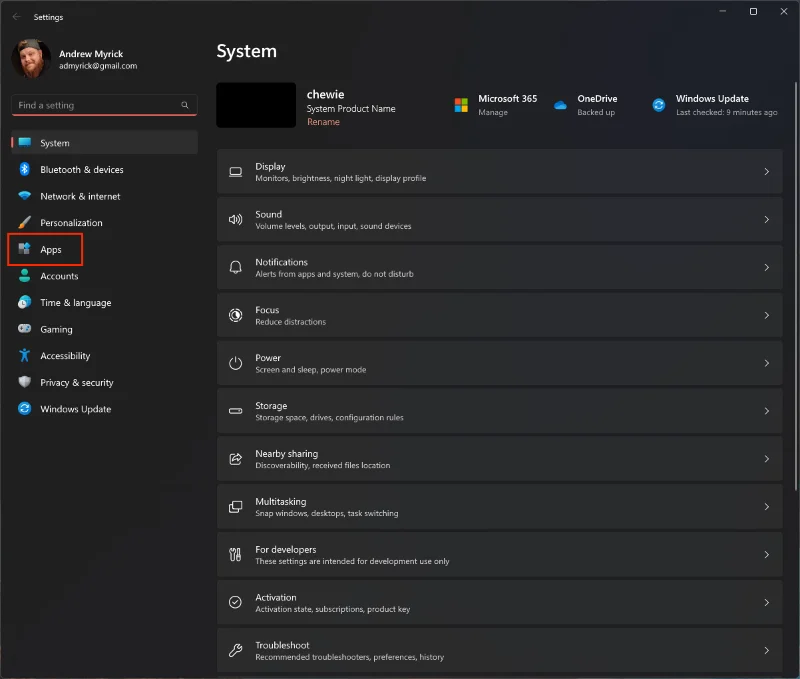Image resolution: width=800 pixels, height=679 pixels.
Task: Open Sound settings via its chevron
Action: click(766, 219)
